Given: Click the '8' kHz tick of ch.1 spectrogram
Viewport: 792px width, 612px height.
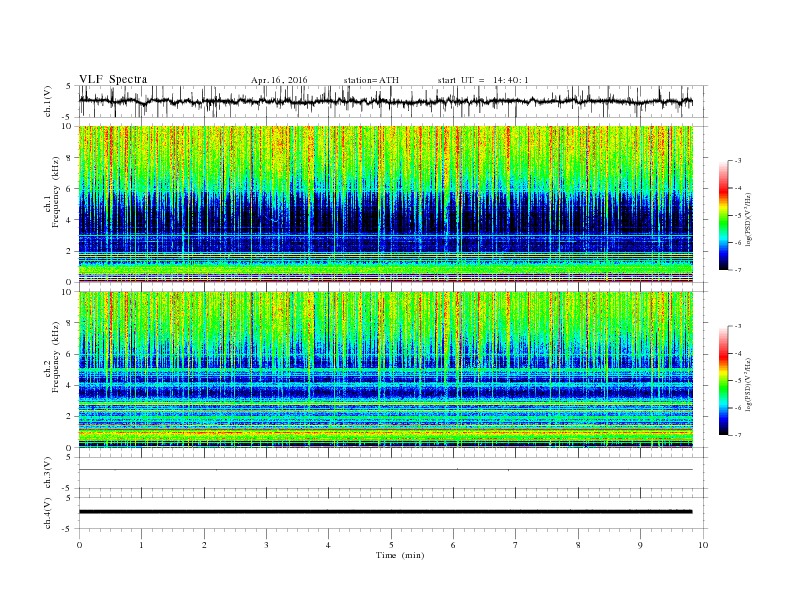Looking at the screenshot, I should tap(70, 158).
